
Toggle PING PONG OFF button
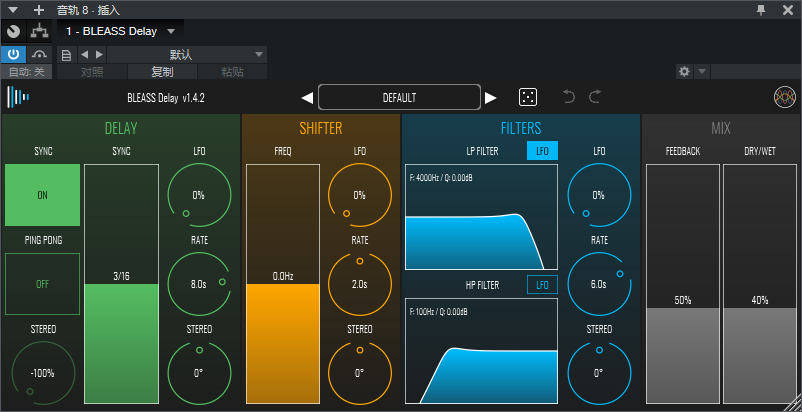coord(42,284)
